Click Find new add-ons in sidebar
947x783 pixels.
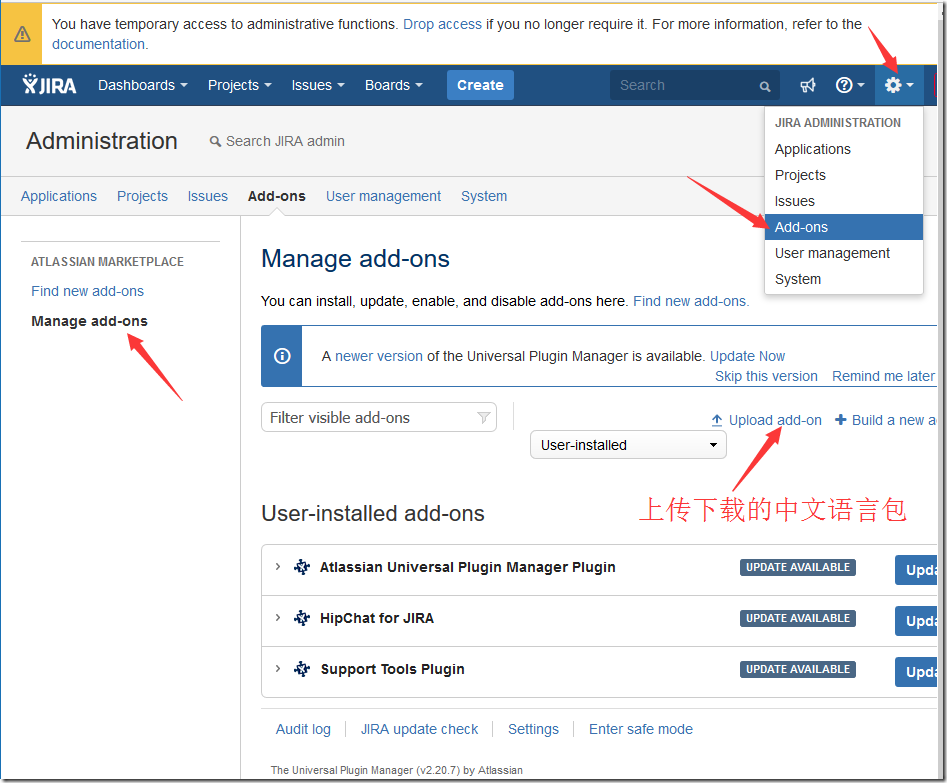(88, 291)
